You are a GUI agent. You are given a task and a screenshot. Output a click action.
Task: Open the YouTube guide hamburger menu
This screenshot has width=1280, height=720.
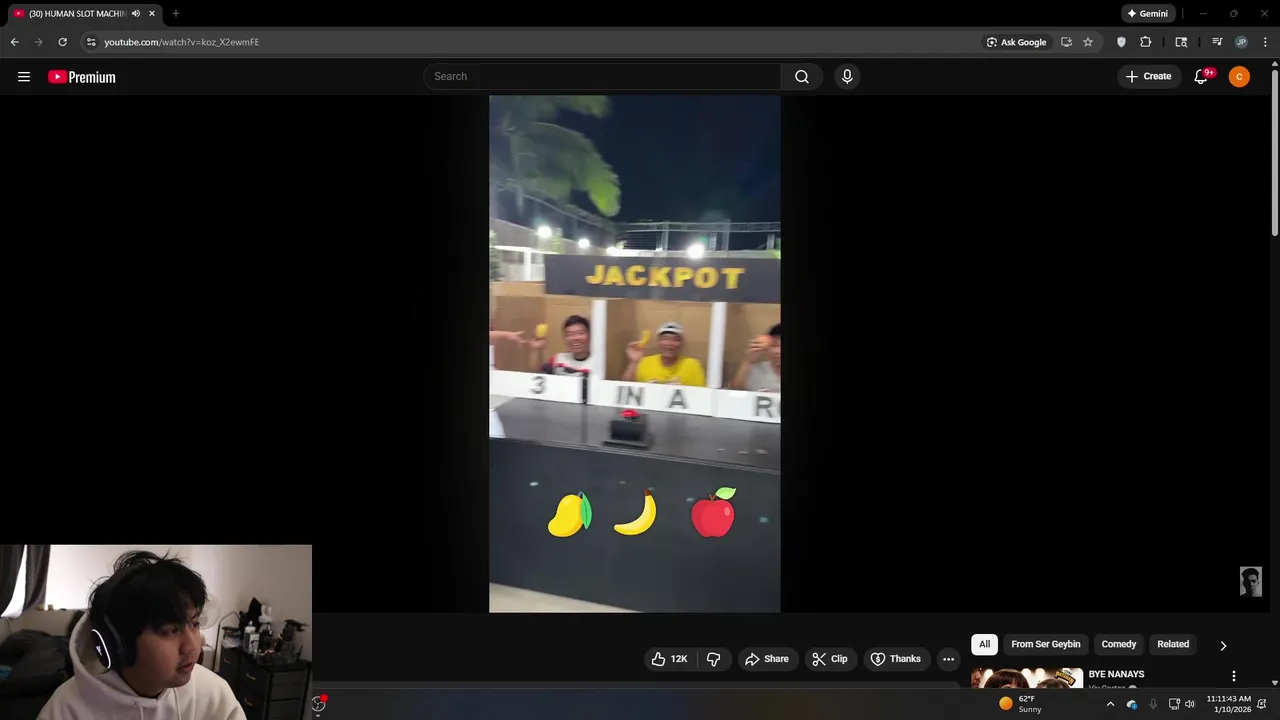[24, 77]
